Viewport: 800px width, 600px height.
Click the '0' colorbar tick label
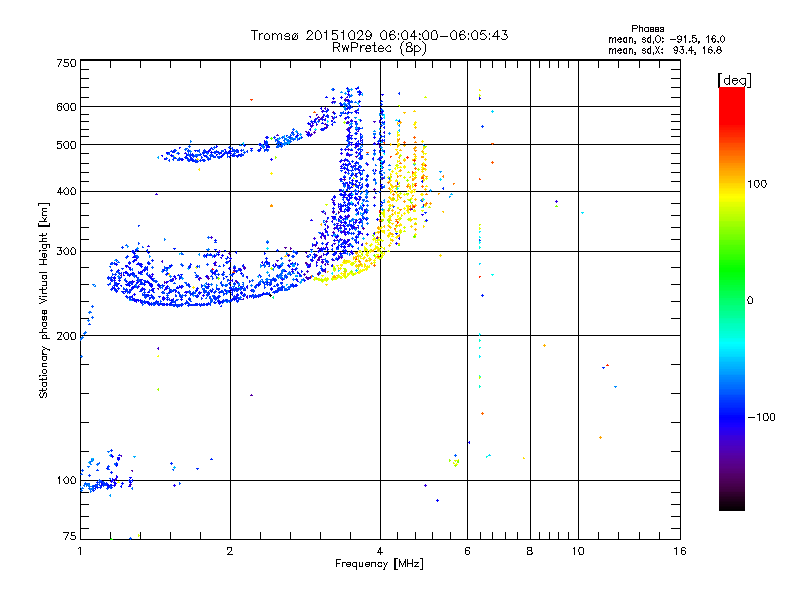[750, 301]
